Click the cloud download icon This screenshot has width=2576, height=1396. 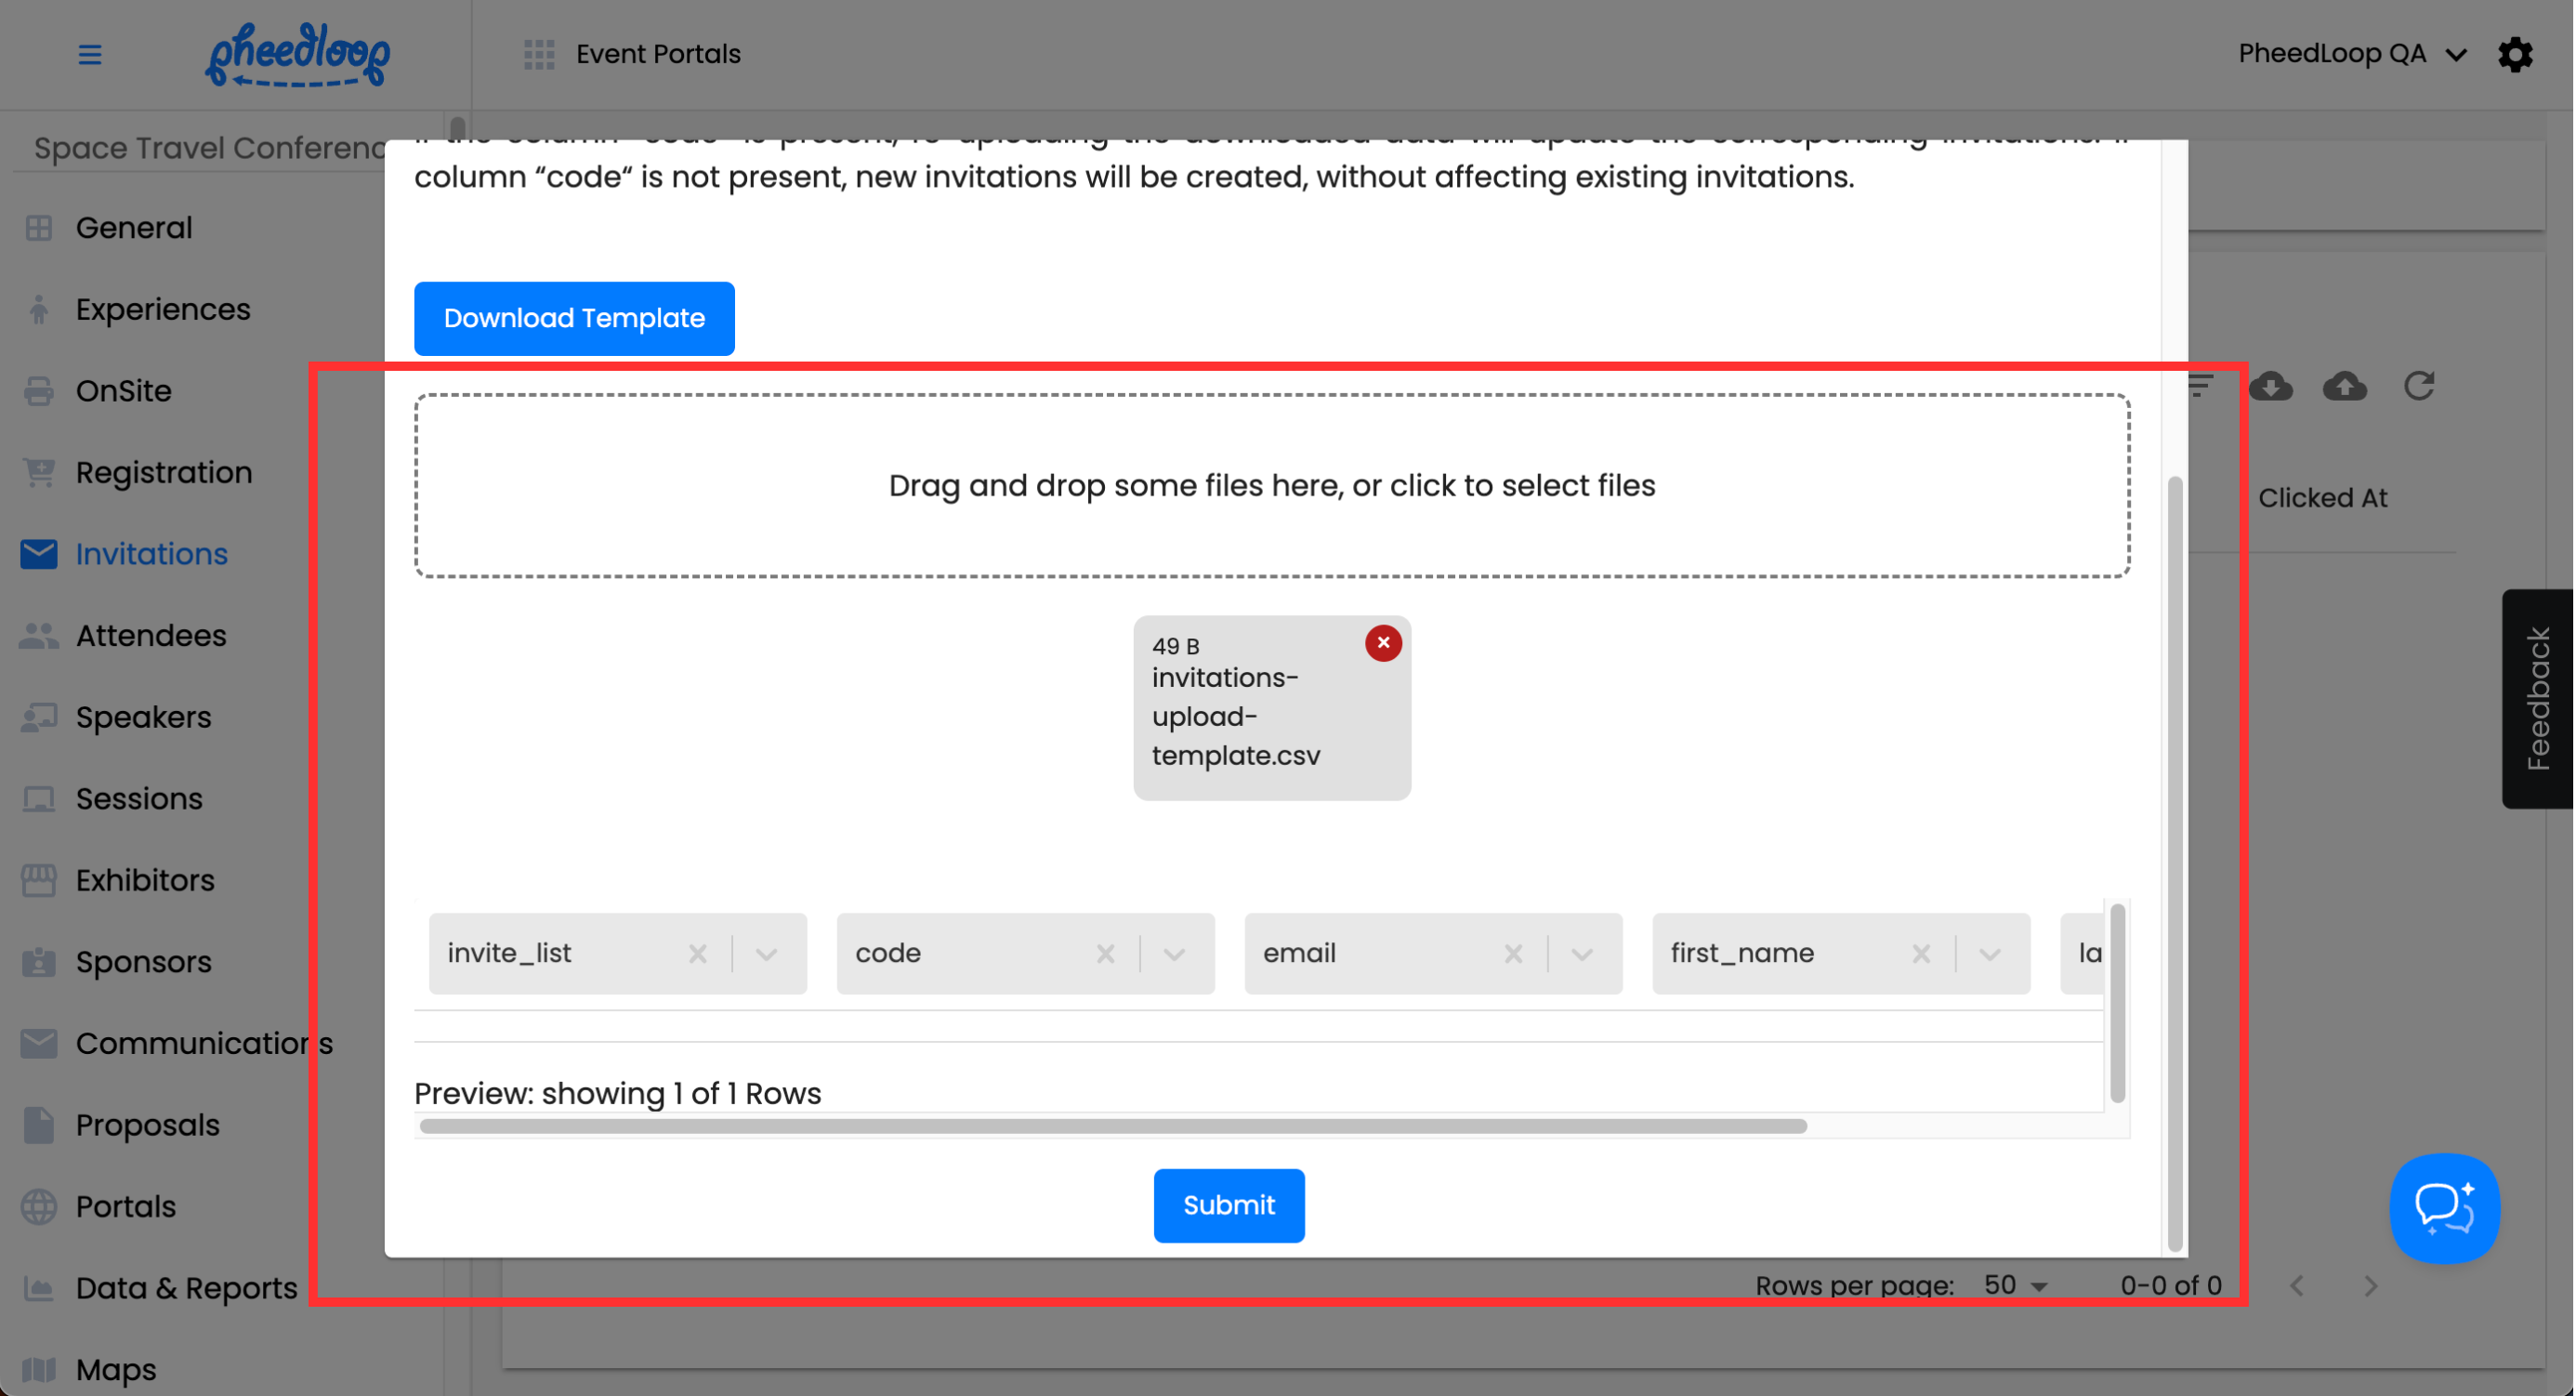coord(2270,386)
